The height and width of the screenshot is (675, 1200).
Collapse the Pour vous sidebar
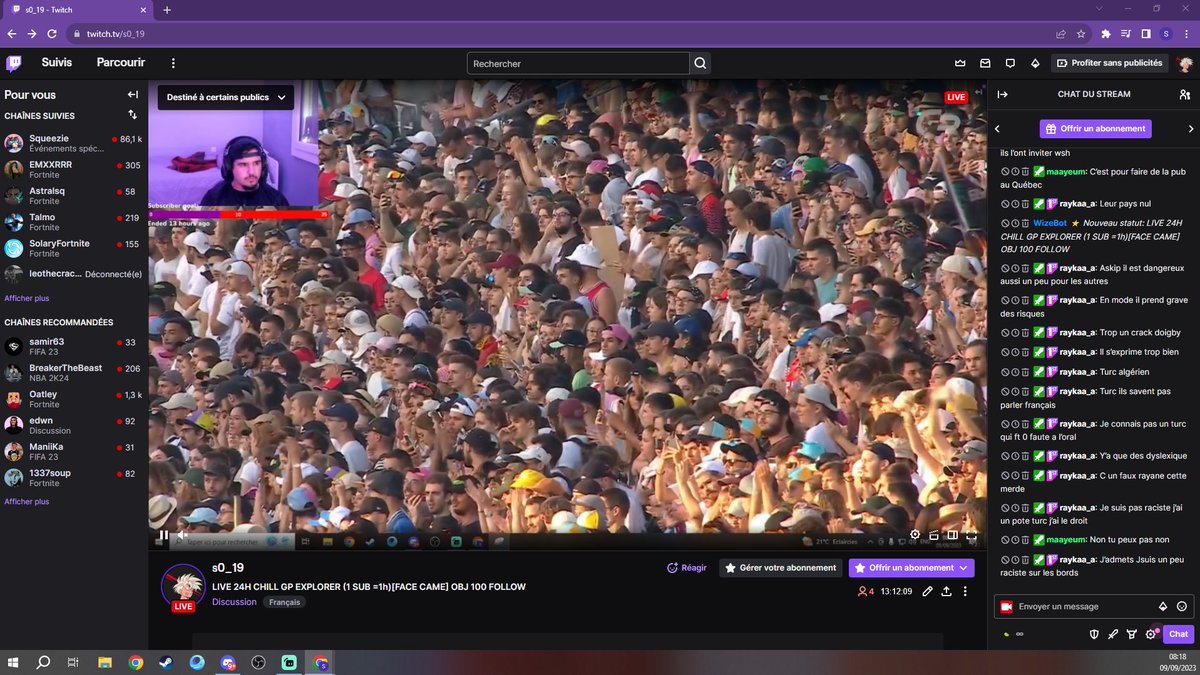132,94
